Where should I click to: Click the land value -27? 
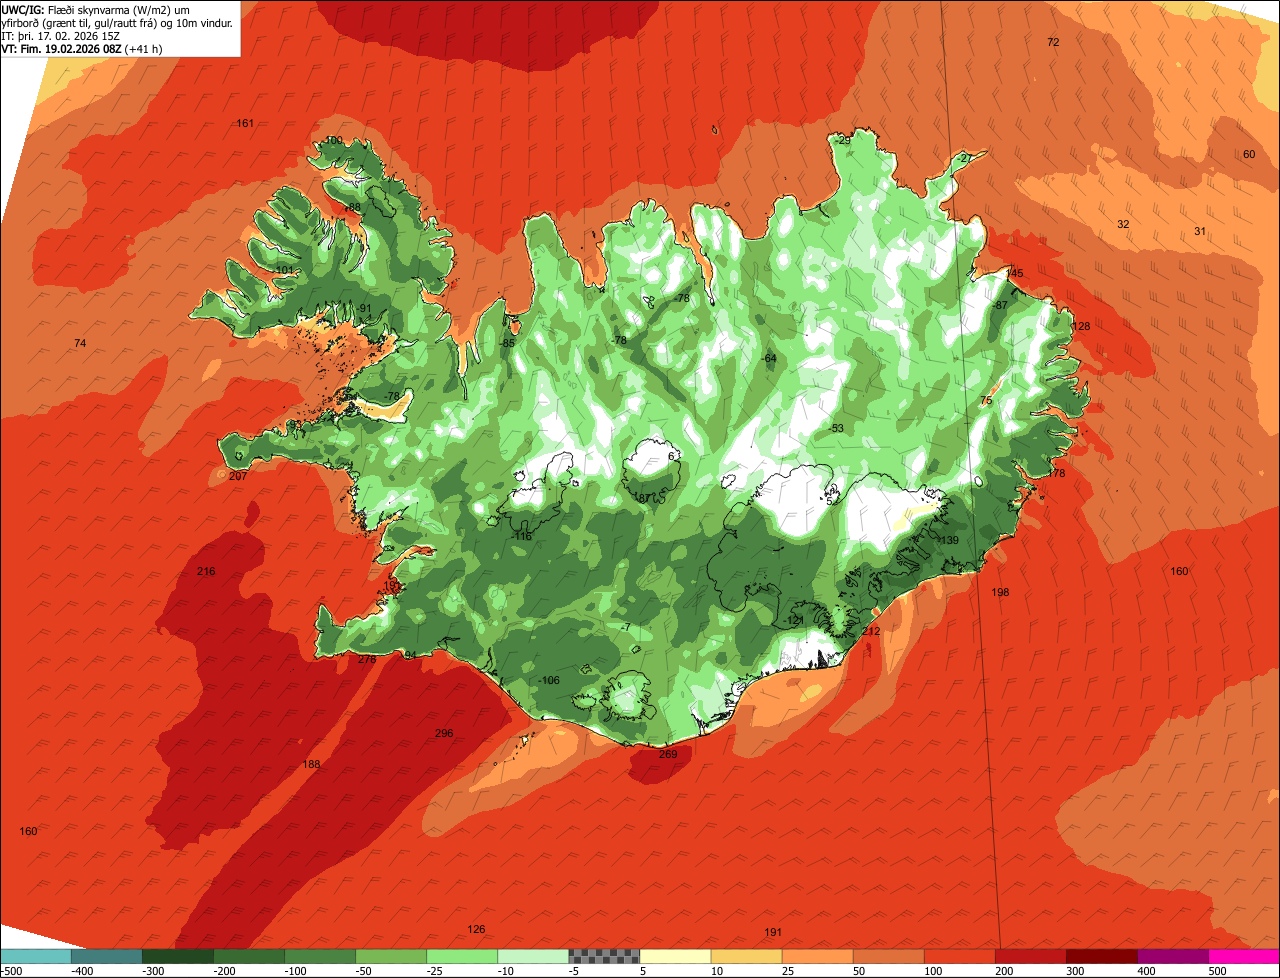pyautogui.click(x=964, y=158)
